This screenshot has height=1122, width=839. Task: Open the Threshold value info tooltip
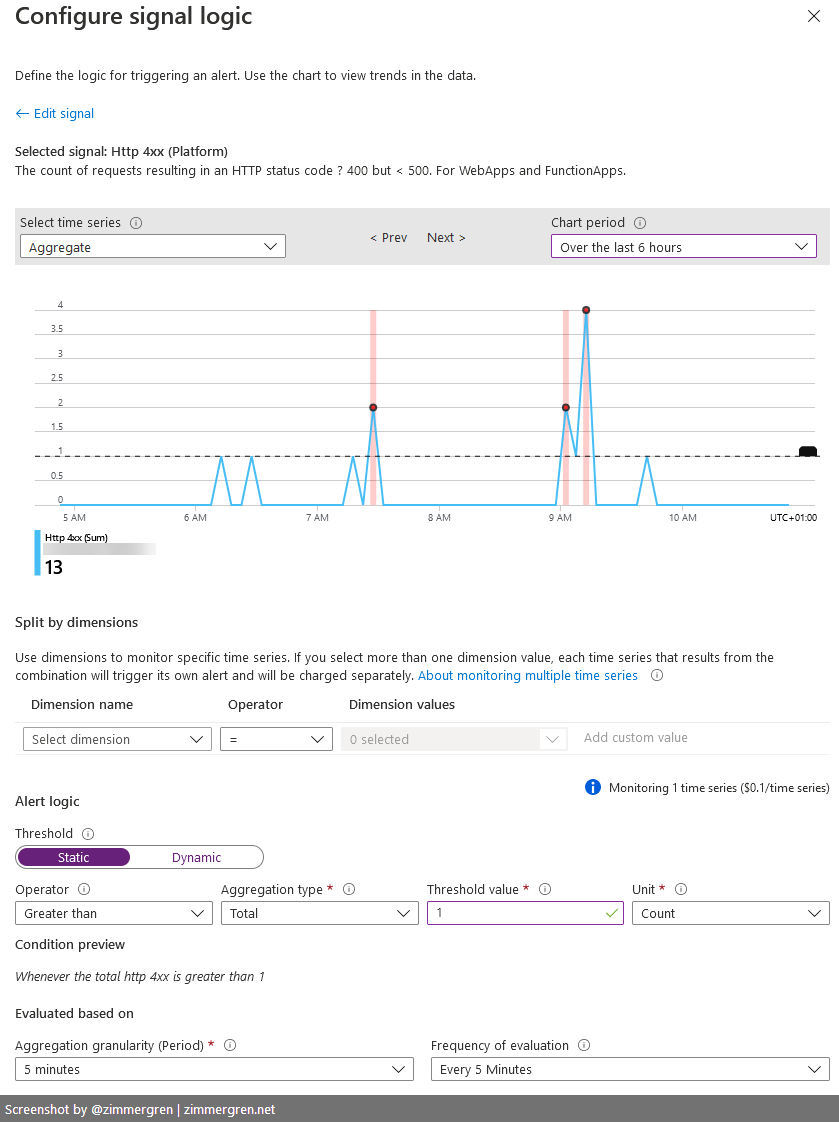[545, 889]
